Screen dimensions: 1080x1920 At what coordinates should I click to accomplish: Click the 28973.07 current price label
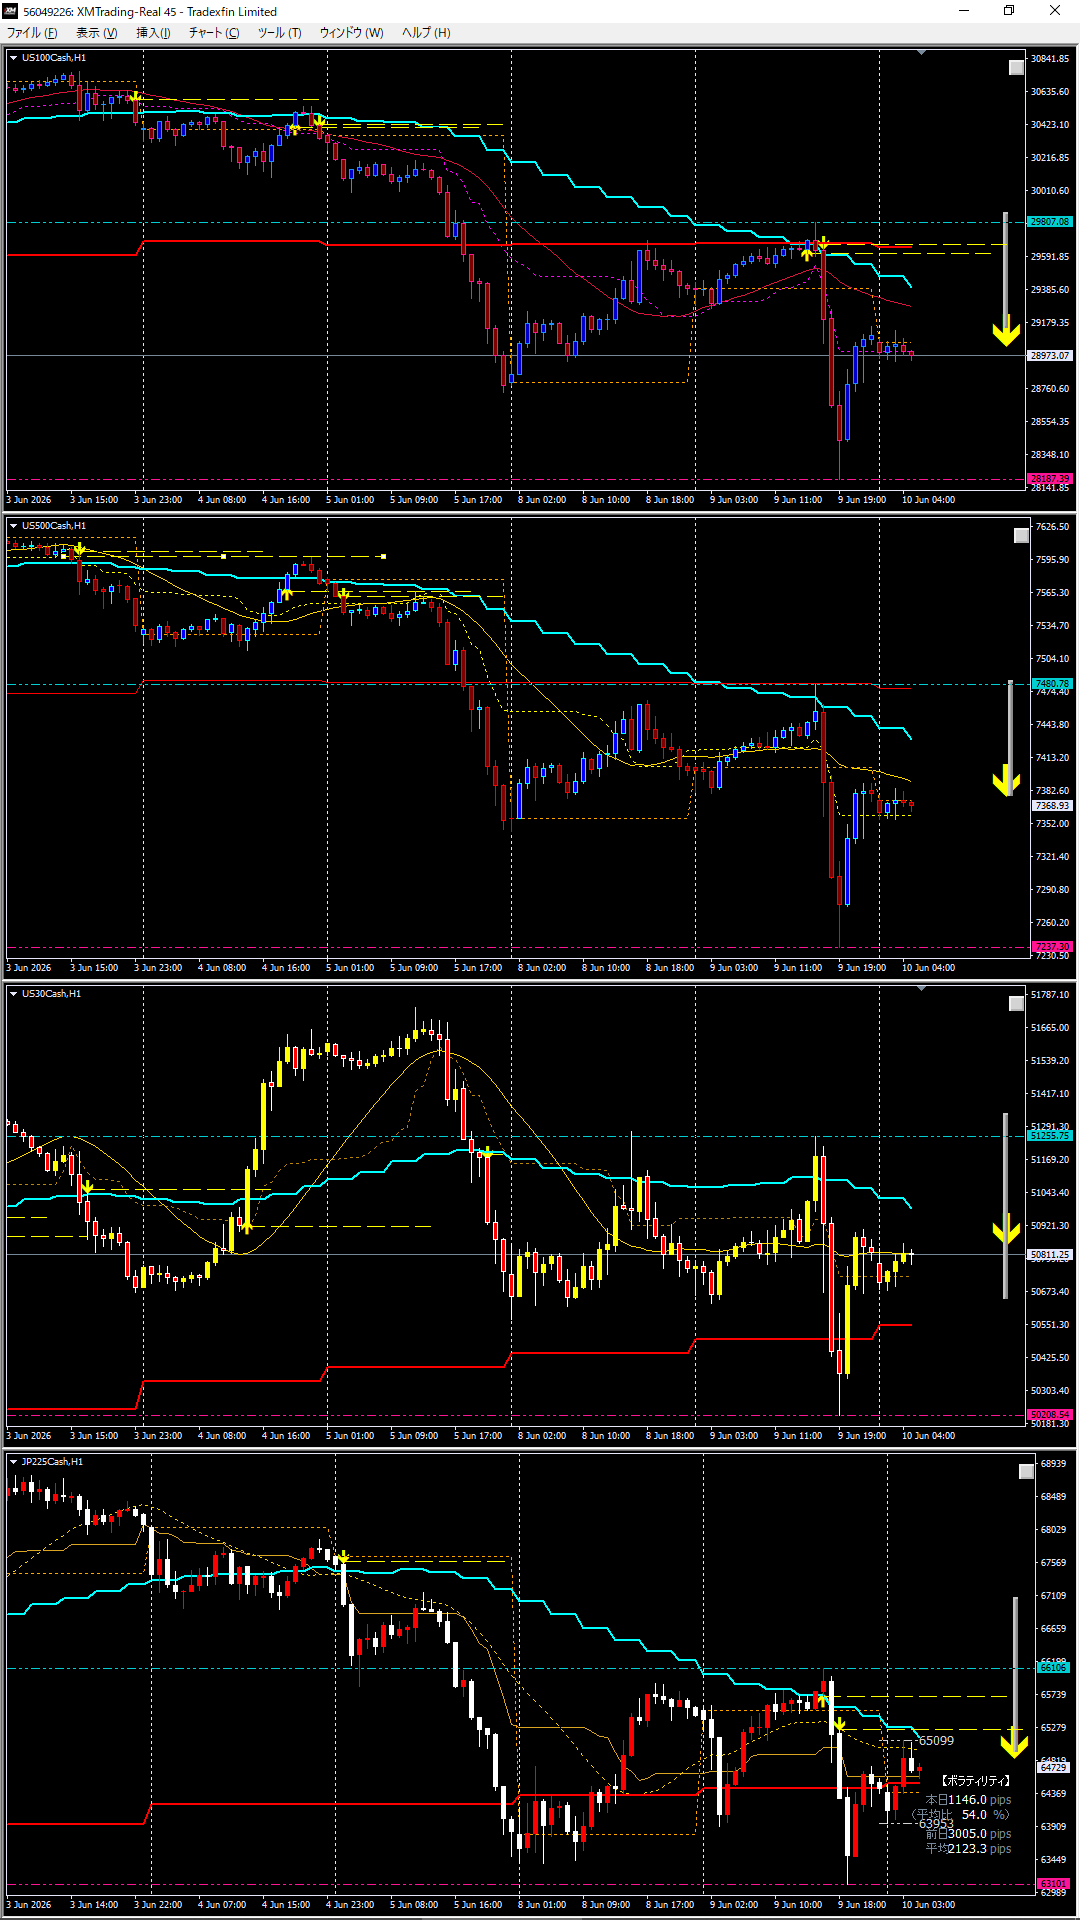(1050, 356)
